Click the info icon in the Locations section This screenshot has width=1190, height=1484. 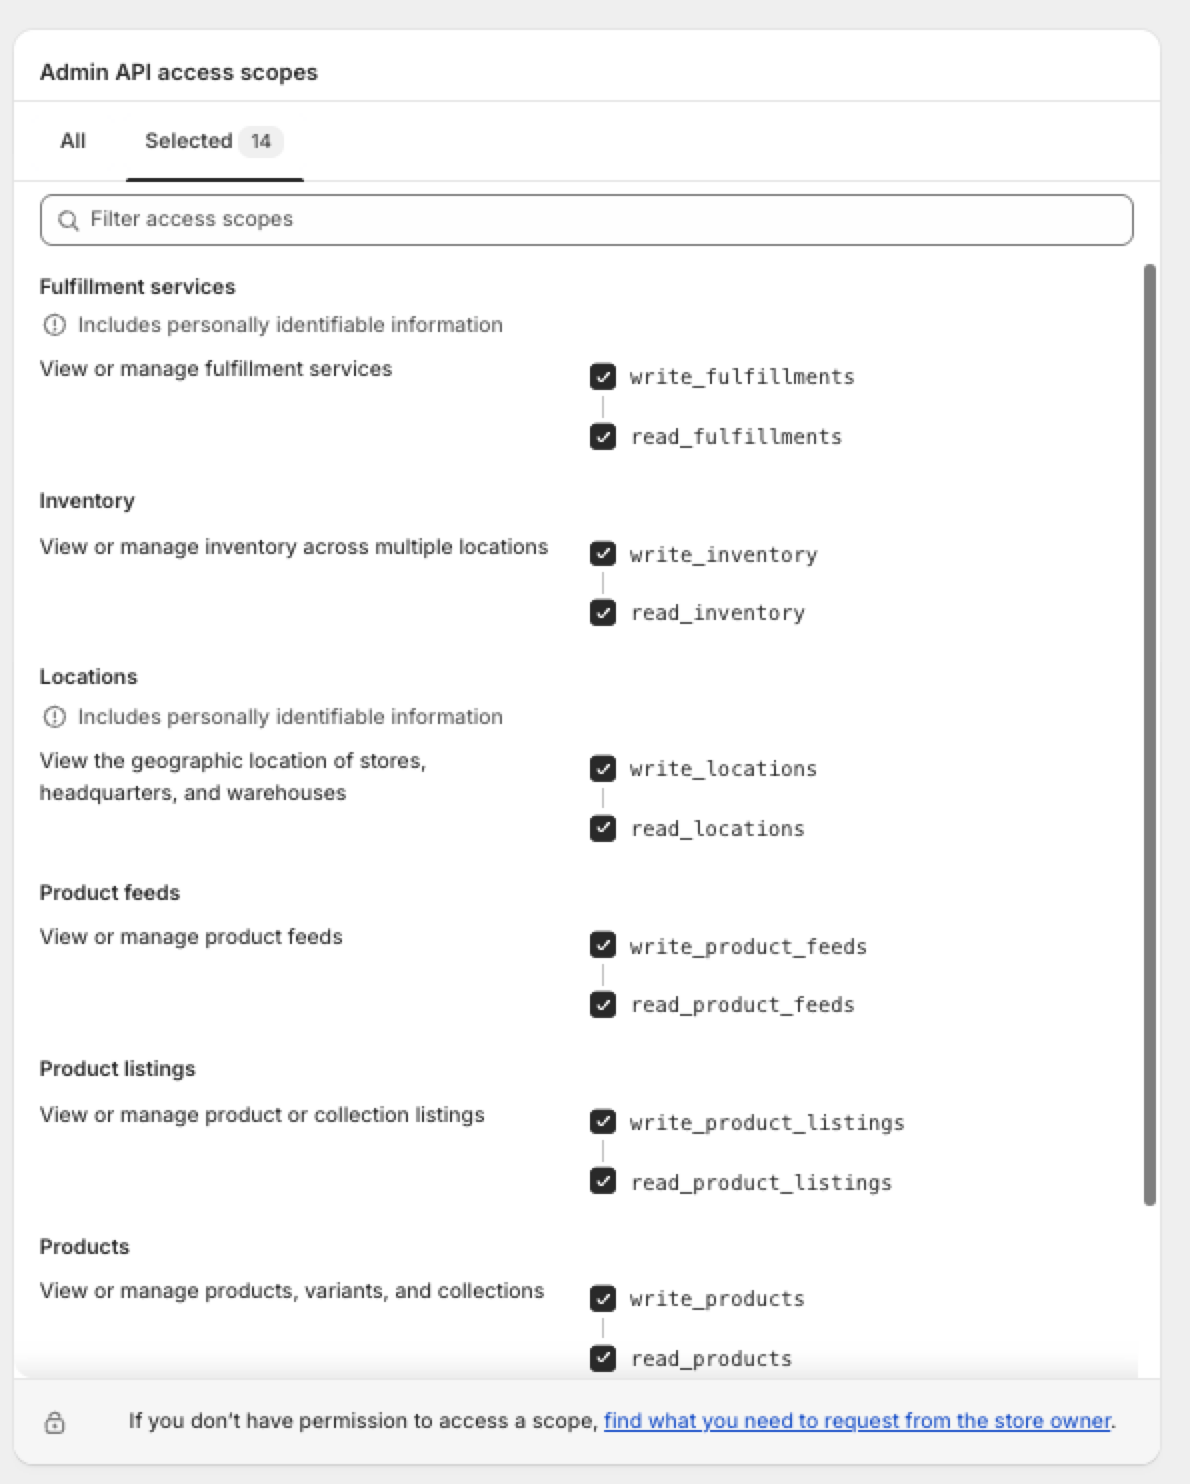coord(53,716)
